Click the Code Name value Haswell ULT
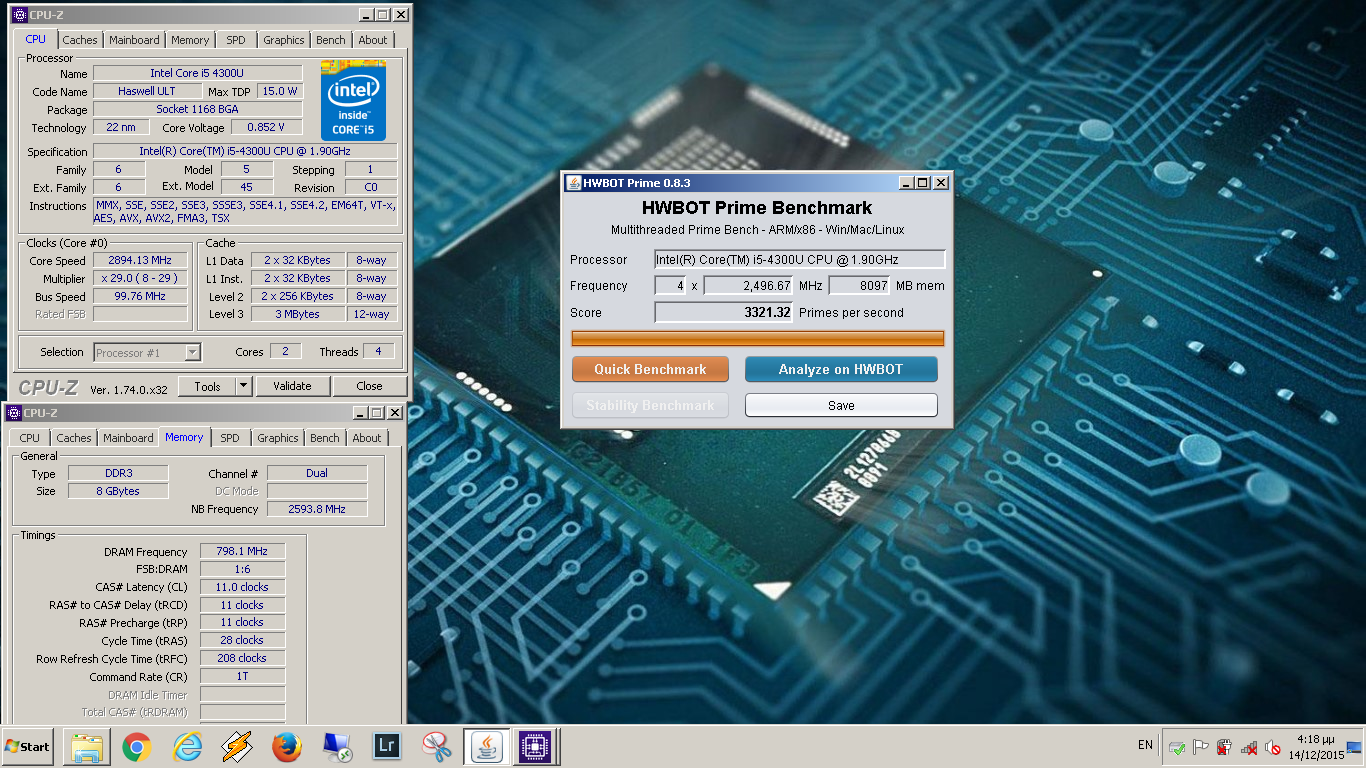This screenshot has width=1366, height=768. click(147, 91)
